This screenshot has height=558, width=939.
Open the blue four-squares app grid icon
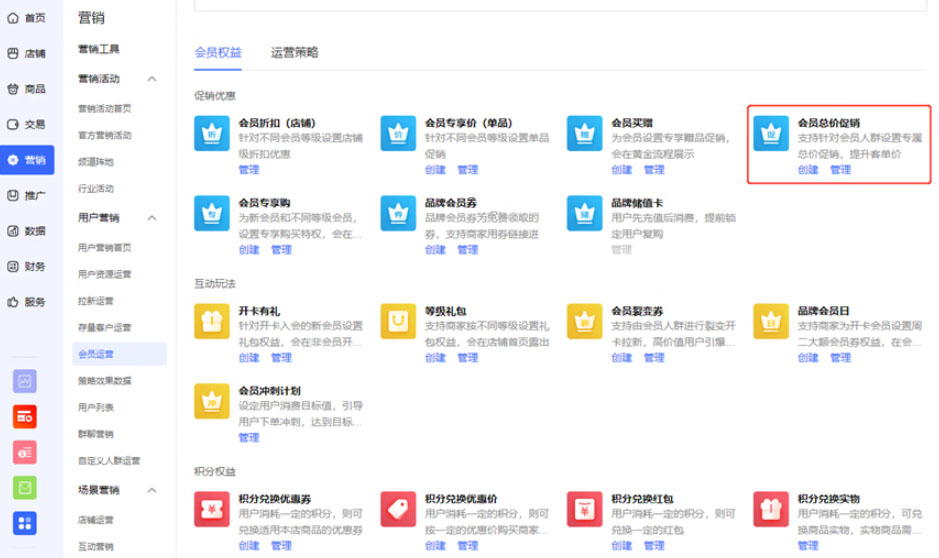[x=25, y=523]
